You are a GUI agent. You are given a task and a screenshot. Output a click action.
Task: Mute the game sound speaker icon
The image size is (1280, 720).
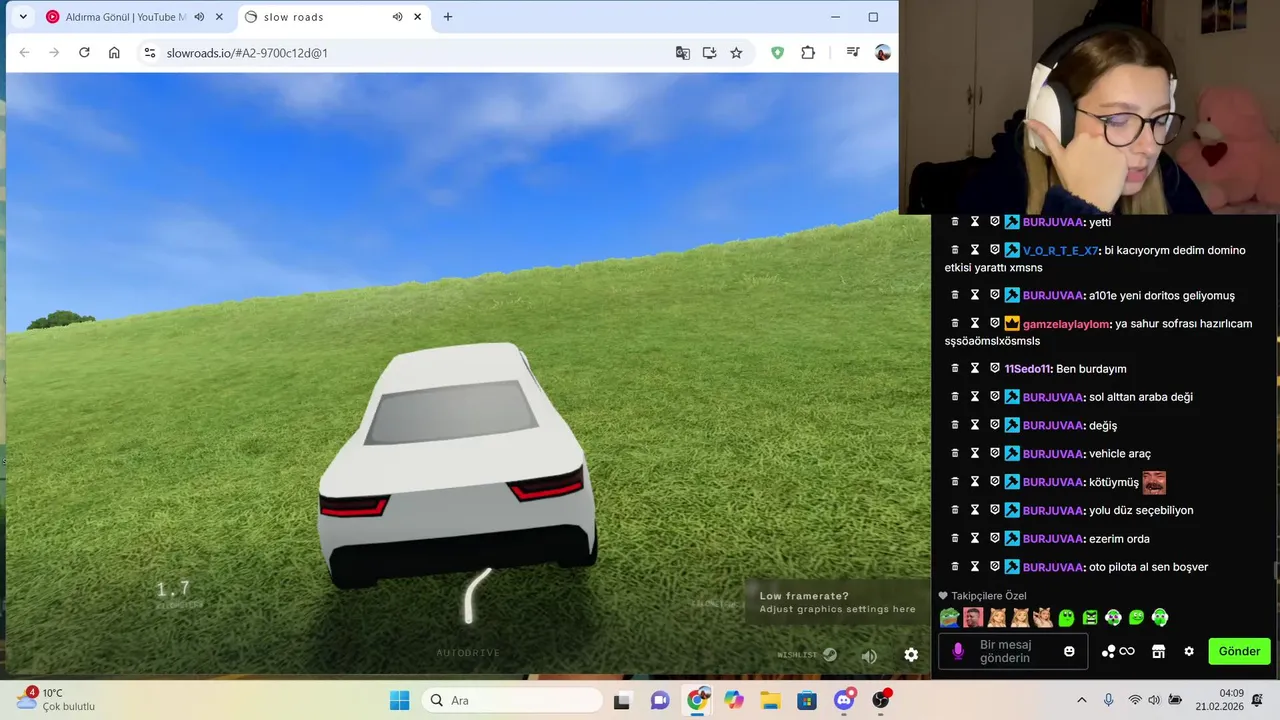click(869, 656)
